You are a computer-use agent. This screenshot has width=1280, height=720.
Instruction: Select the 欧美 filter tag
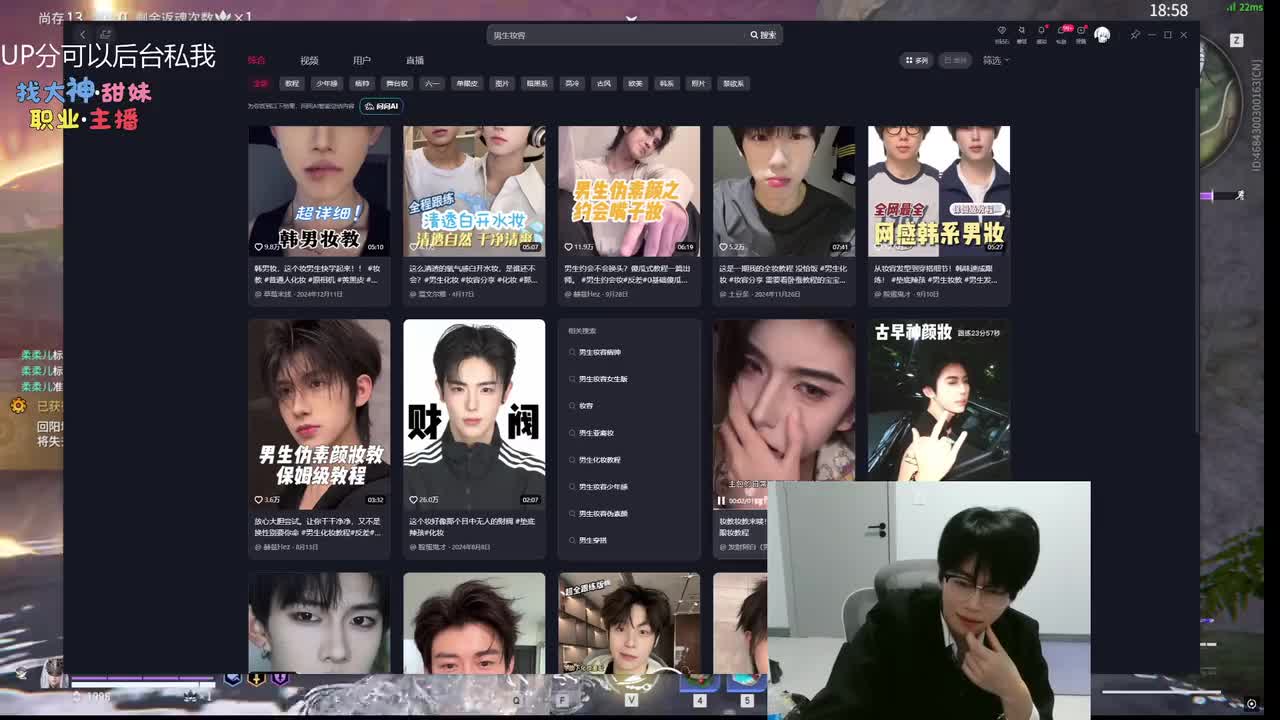tap(634, 84)
